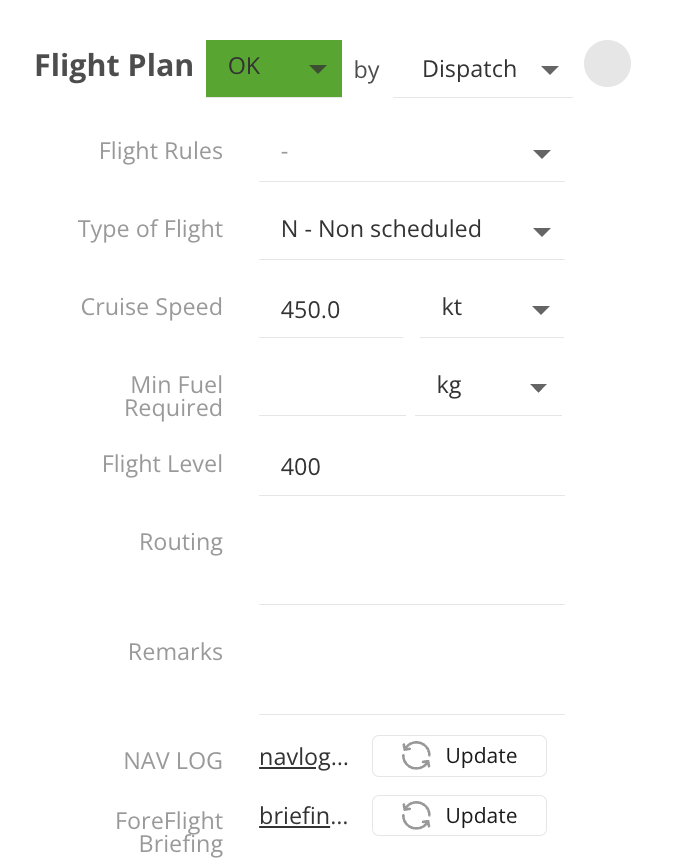
Task: Open the kg fuel unit dropdown
Action: click(538, 387)
